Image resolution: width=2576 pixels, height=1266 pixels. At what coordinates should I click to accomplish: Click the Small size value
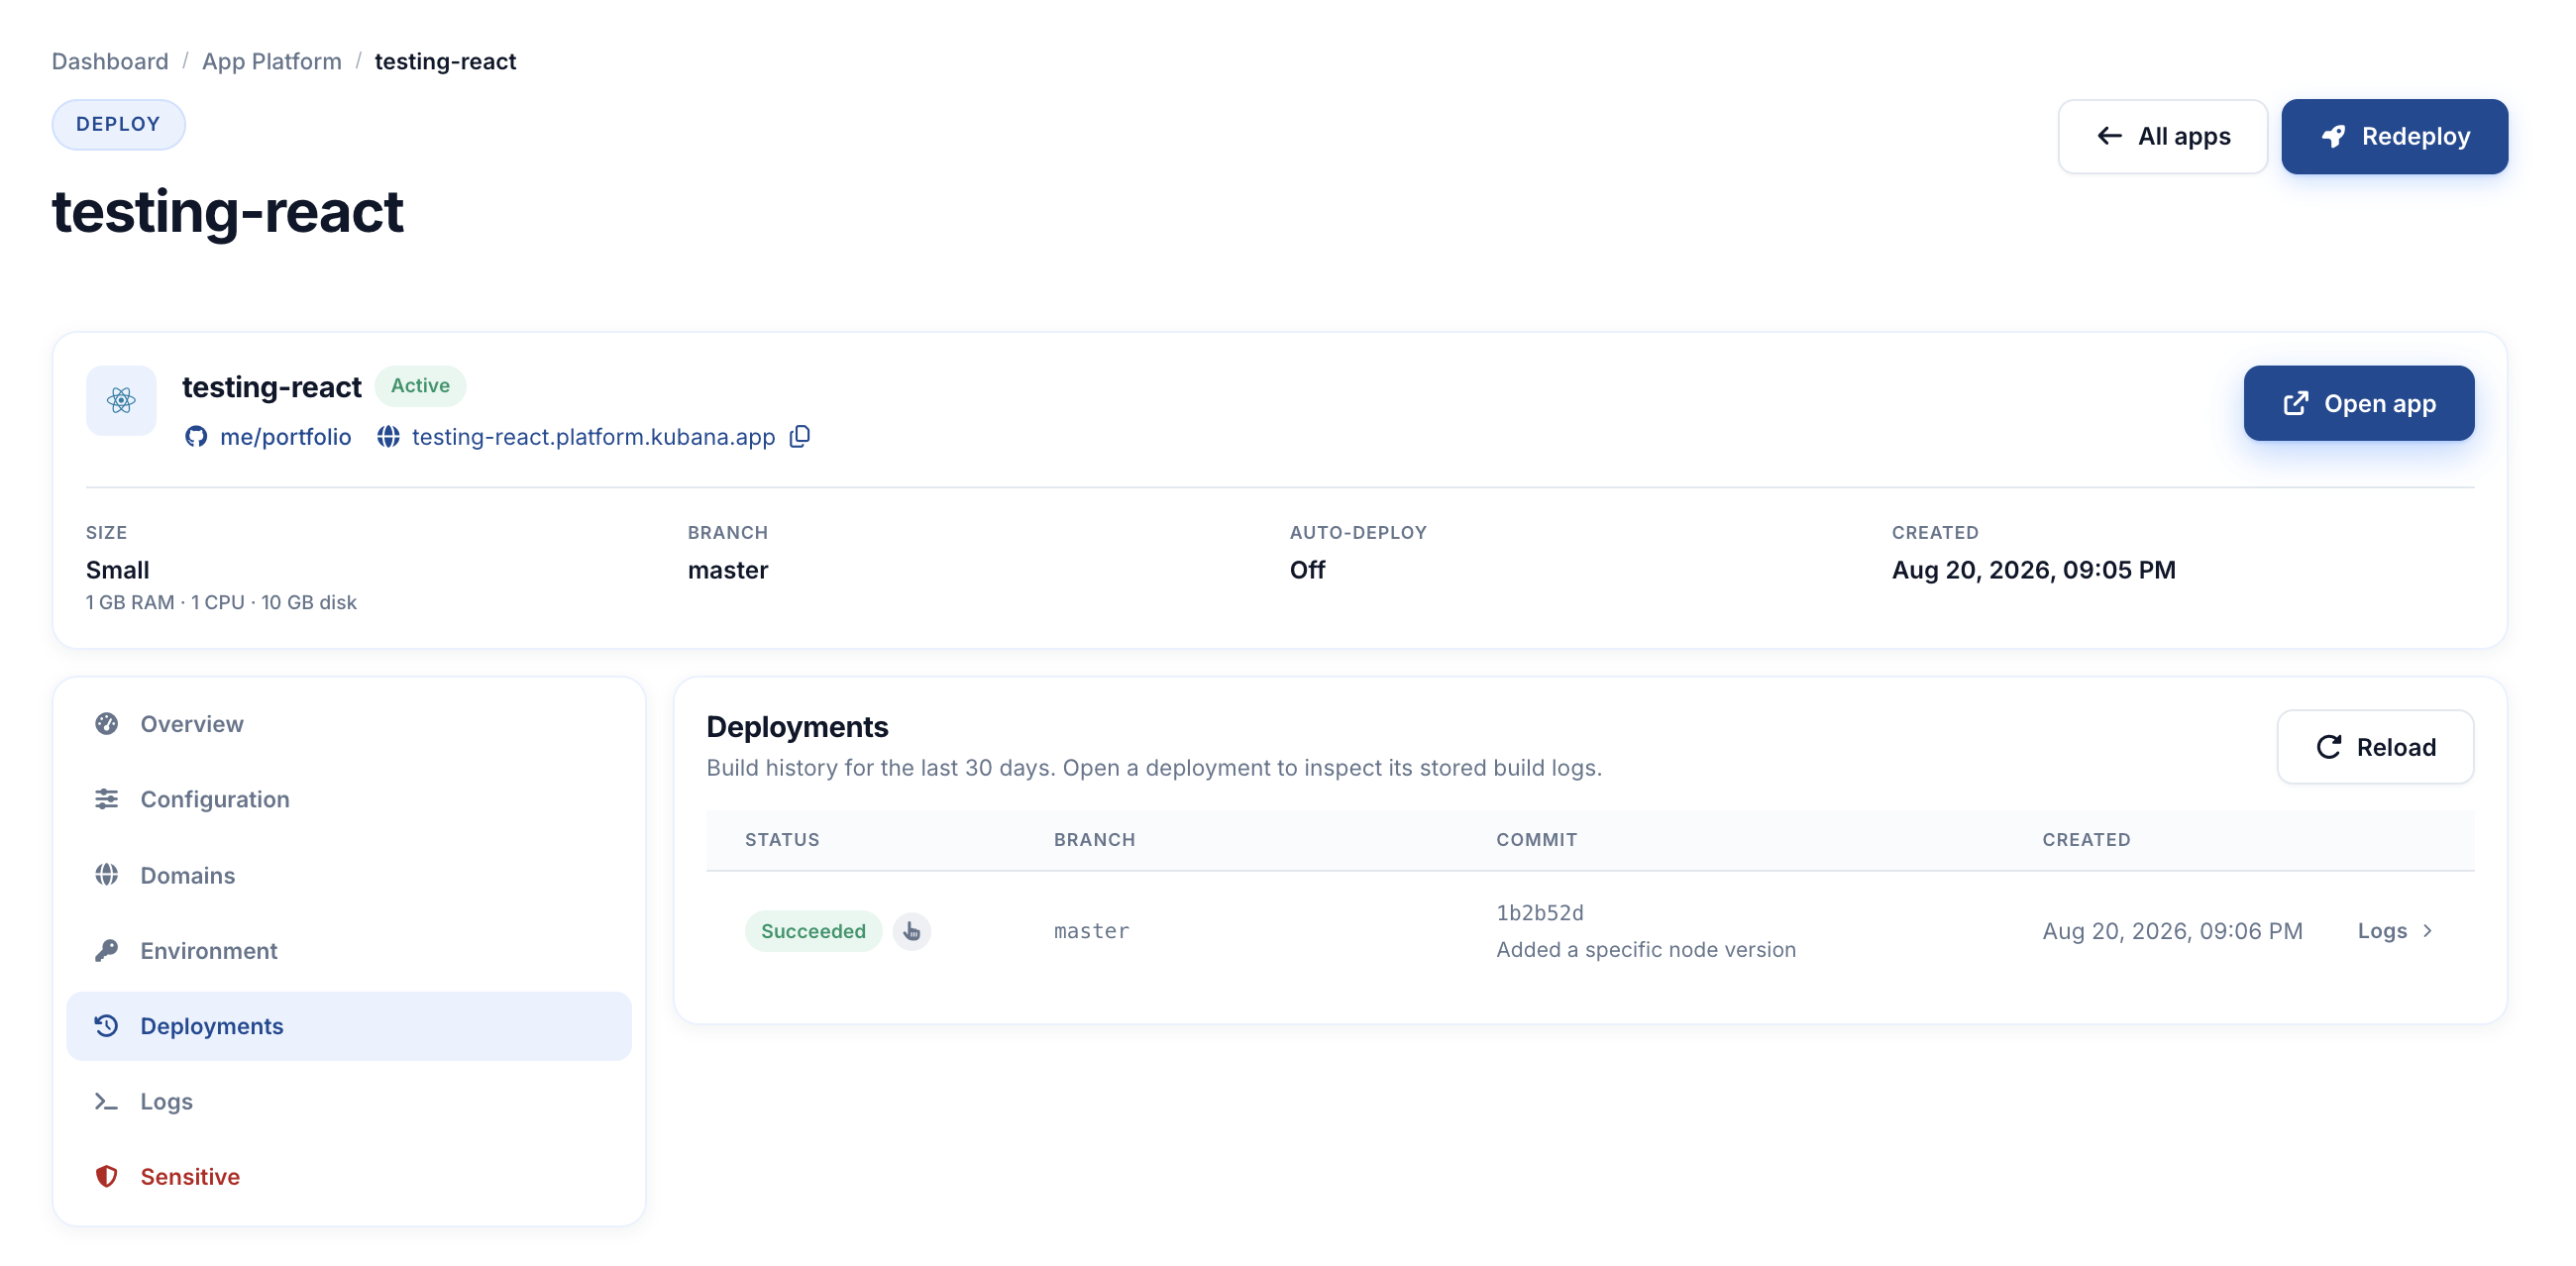(117, 570)
